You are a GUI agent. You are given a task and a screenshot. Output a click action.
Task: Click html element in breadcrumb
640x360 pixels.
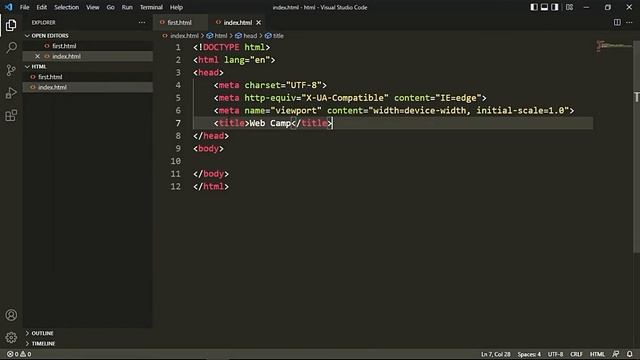pos(221,36)
